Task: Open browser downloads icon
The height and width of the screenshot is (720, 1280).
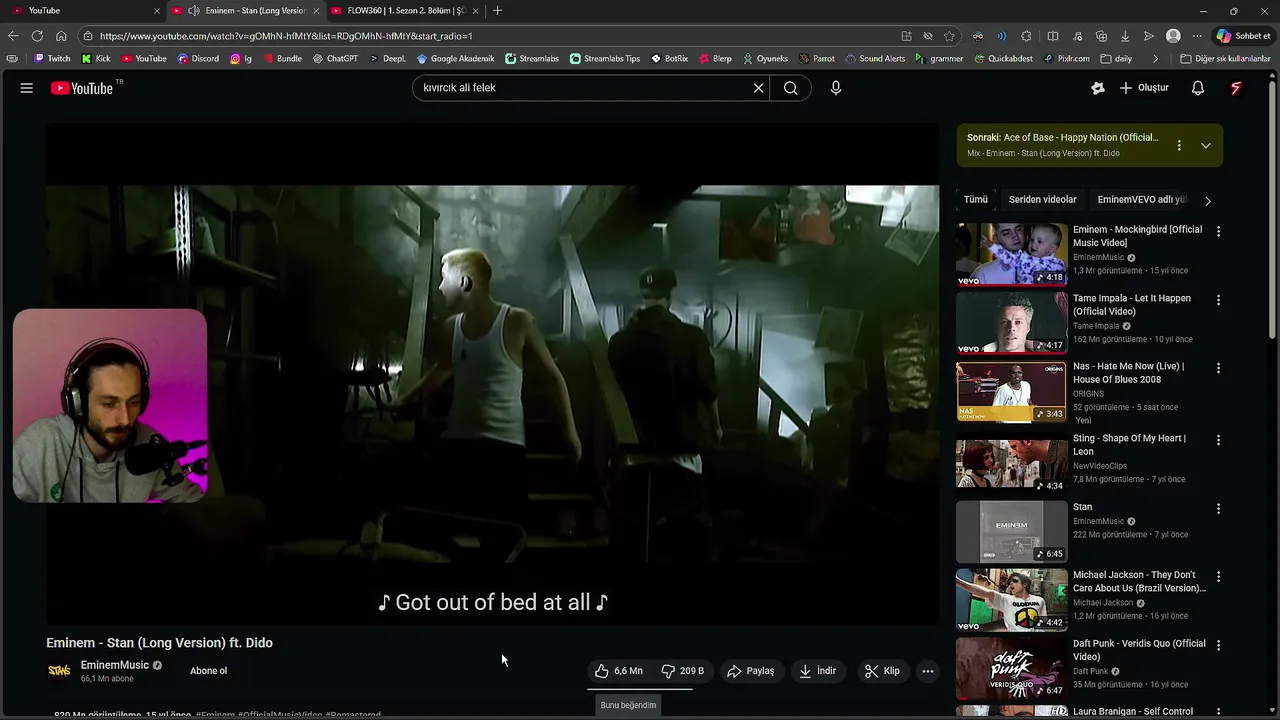Action: 1124,36
